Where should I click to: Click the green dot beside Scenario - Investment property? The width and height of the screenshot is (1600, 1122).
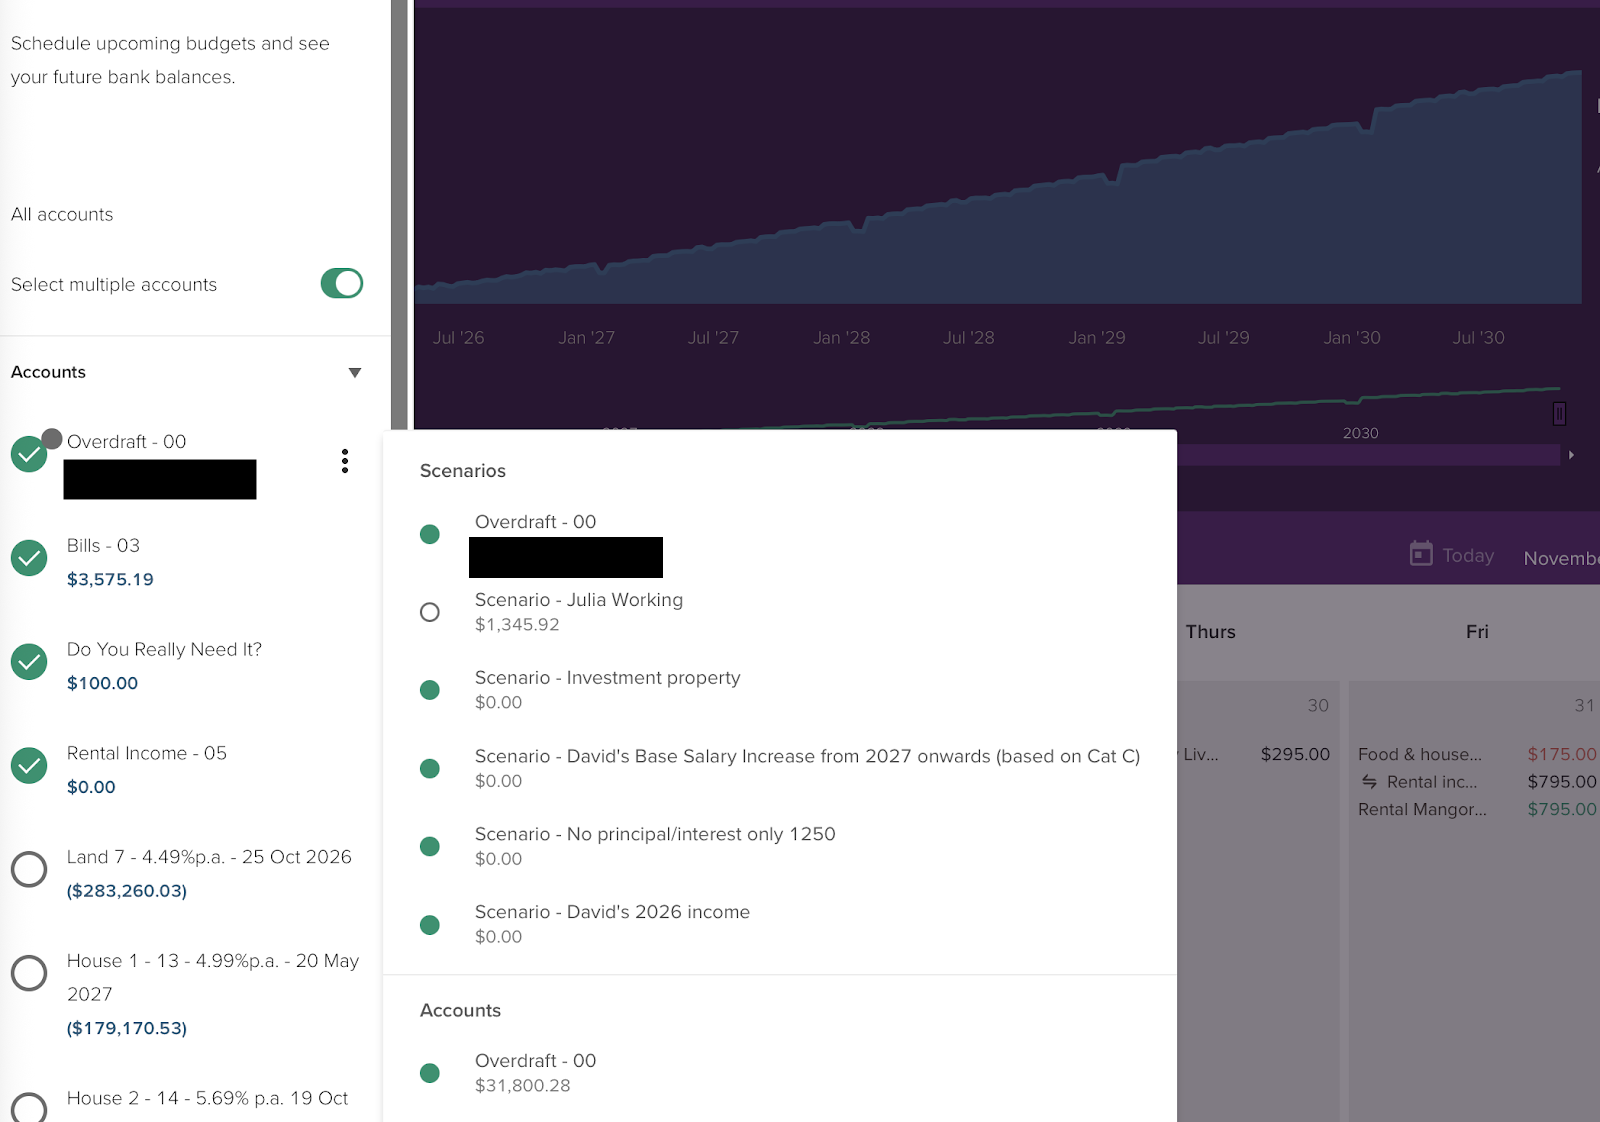click(430, 690)
